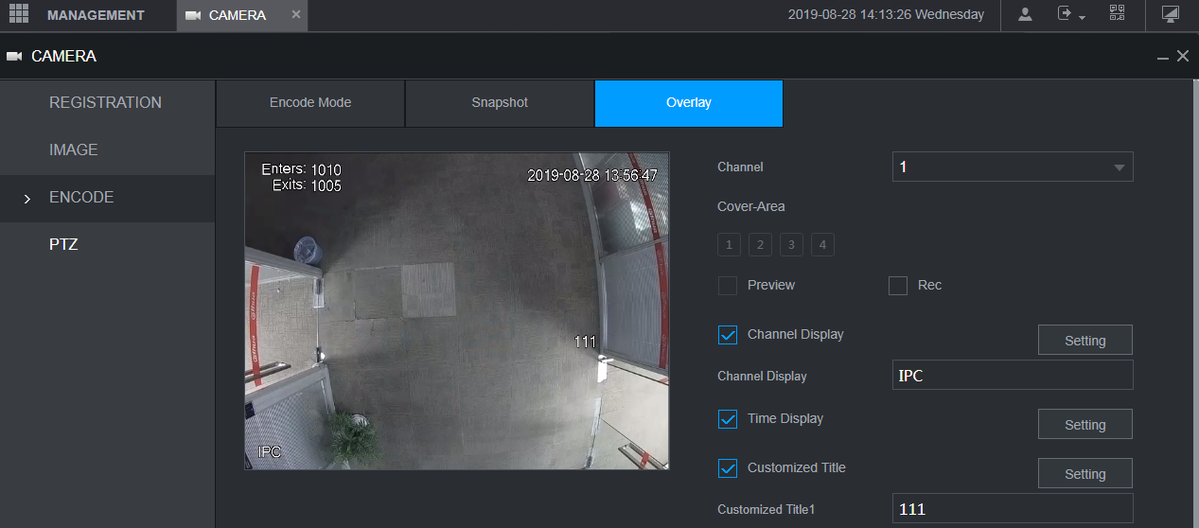Select Cover-Area box 3

coord(791,245)
